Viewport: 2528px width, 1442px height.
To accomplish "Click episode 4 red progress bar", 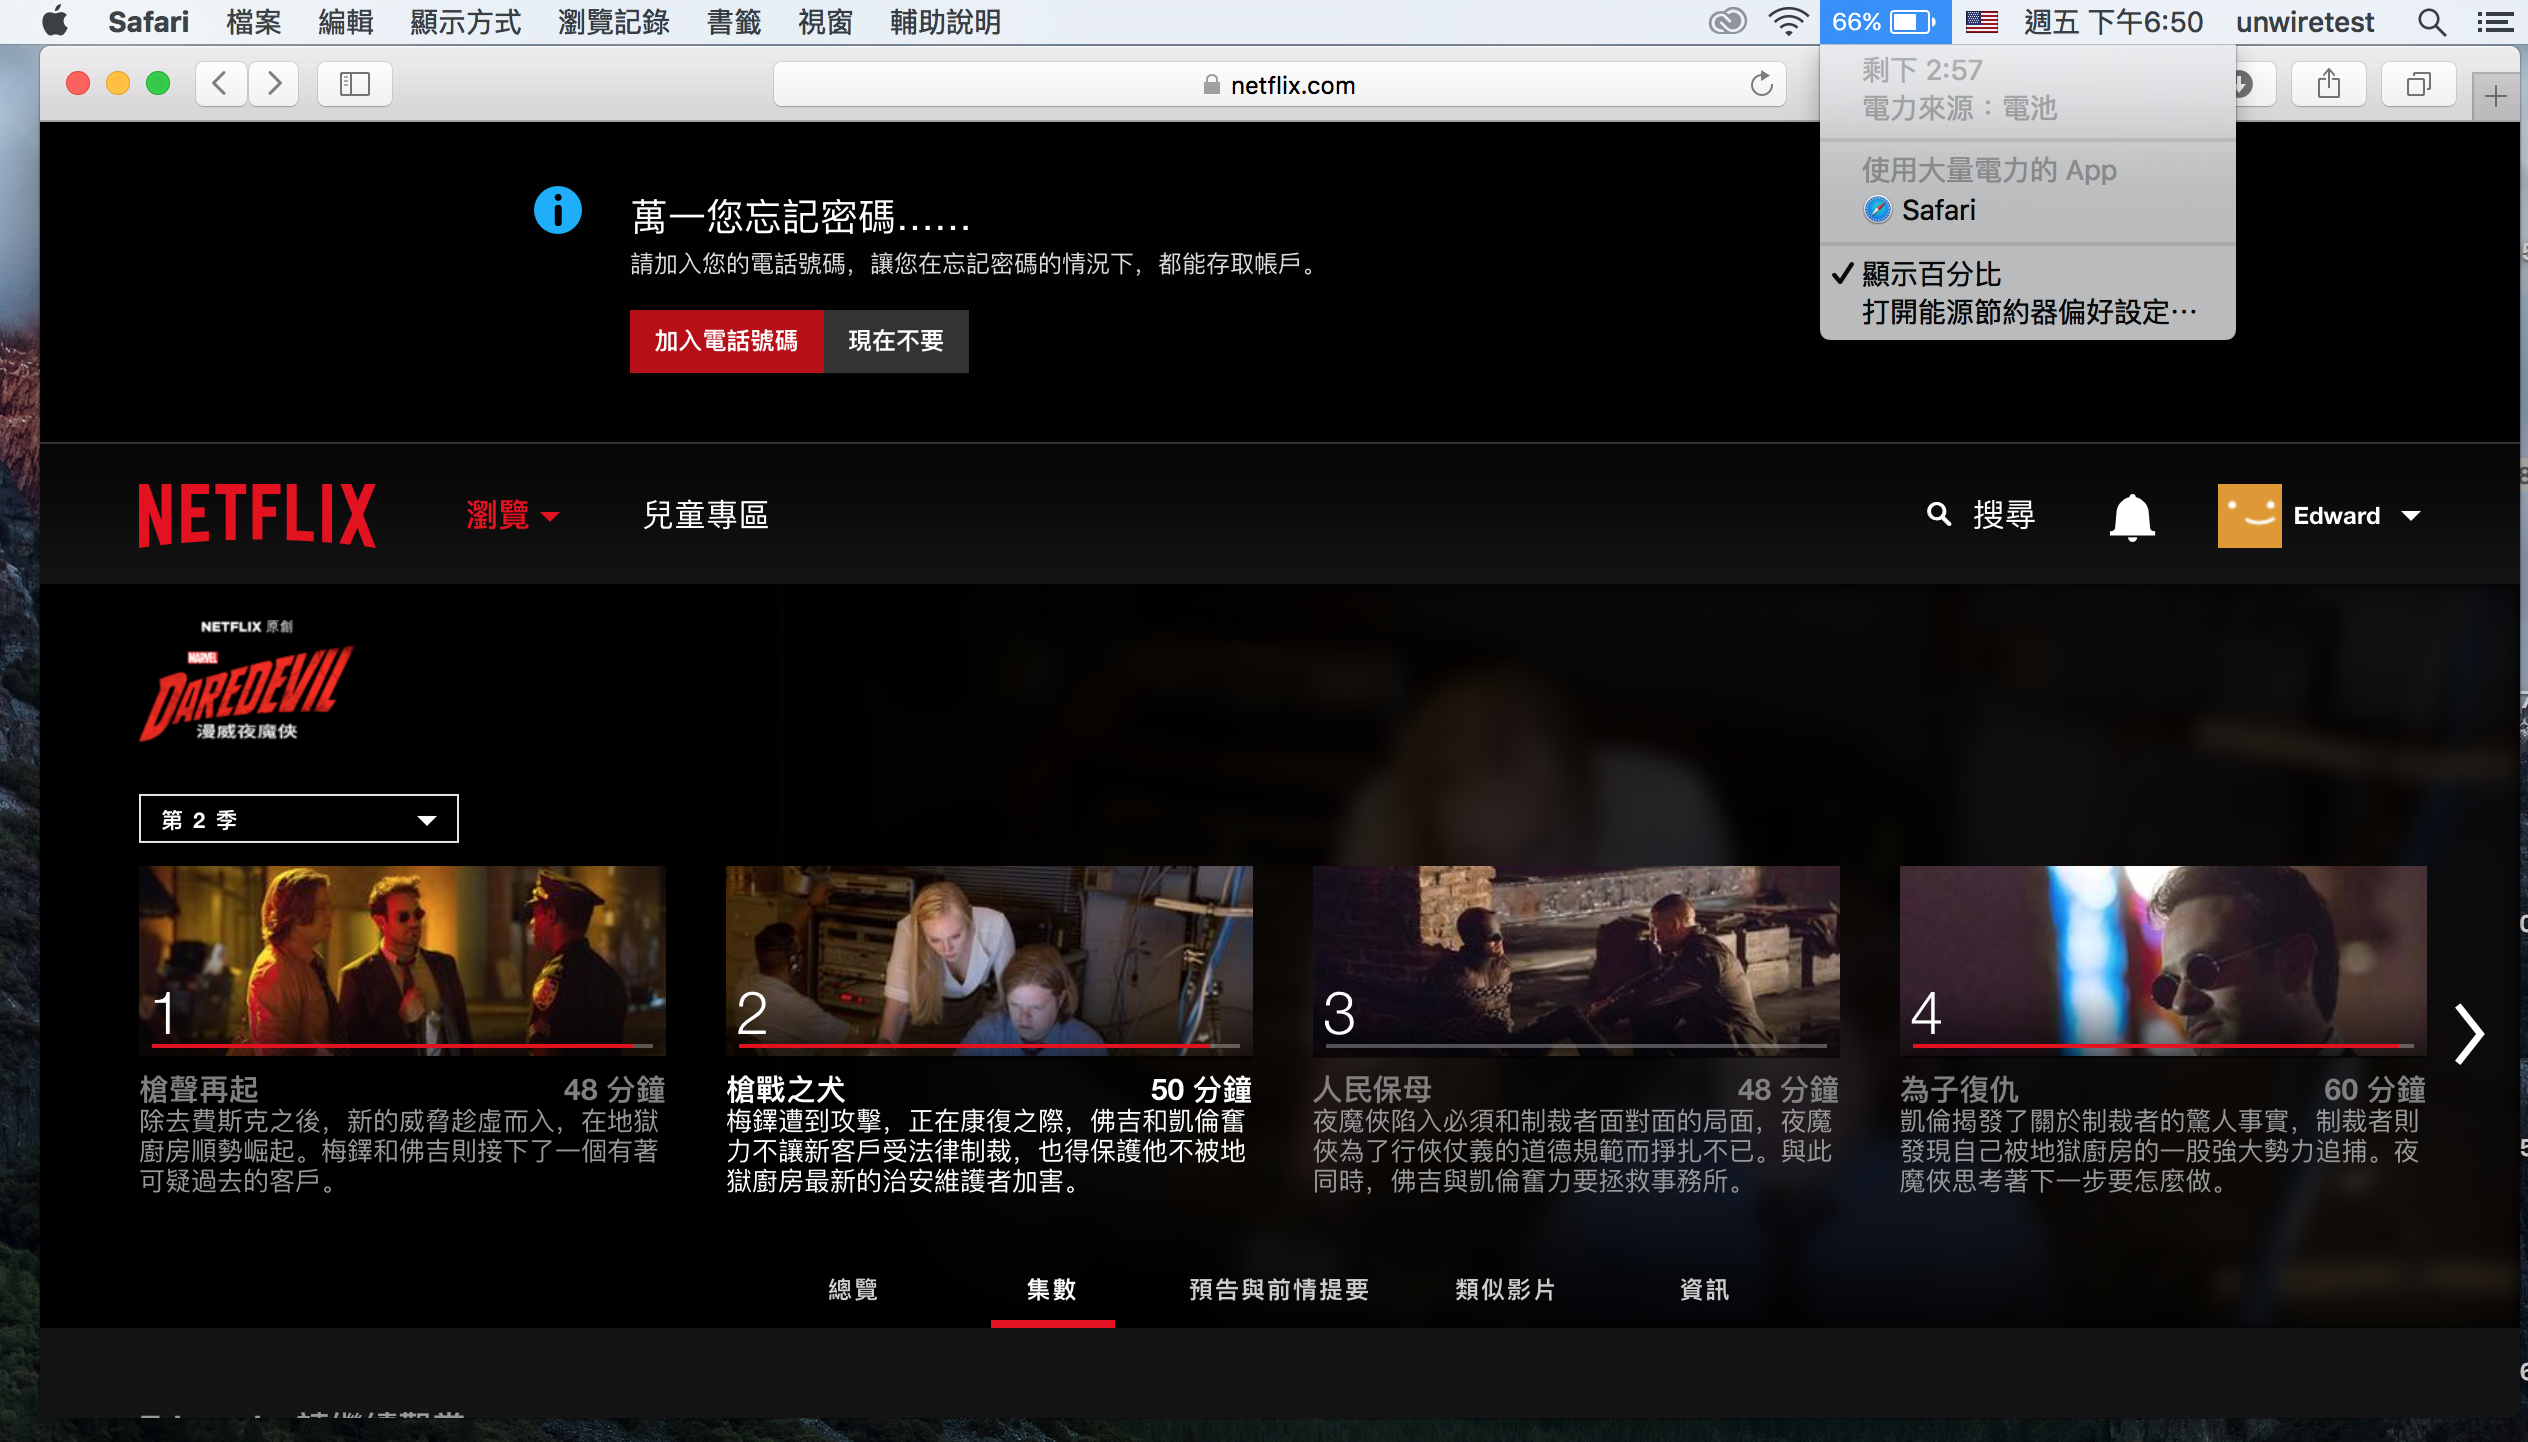I will pyautogui.click(x=2160, y=1046).
